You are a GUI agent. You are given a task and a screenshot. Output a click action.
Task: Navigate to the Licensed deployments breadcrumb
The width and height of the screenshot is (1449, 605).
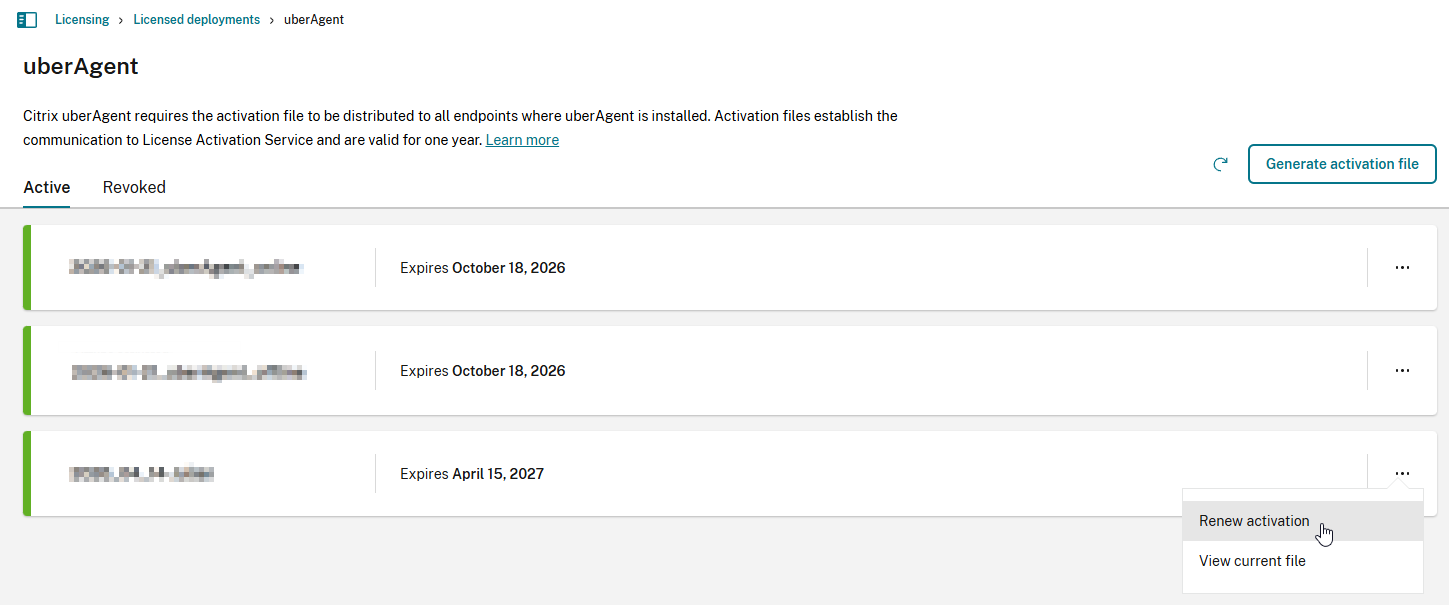coord(196,20)
